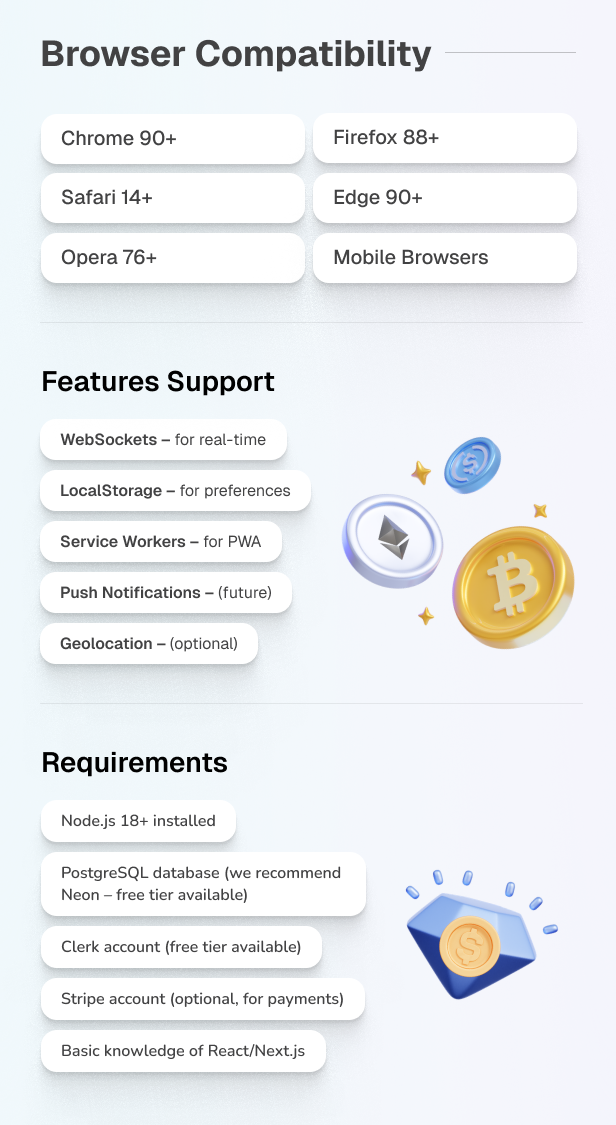
Task: Click the silver Ethereum coin icon
Action: tap(392, 540)
